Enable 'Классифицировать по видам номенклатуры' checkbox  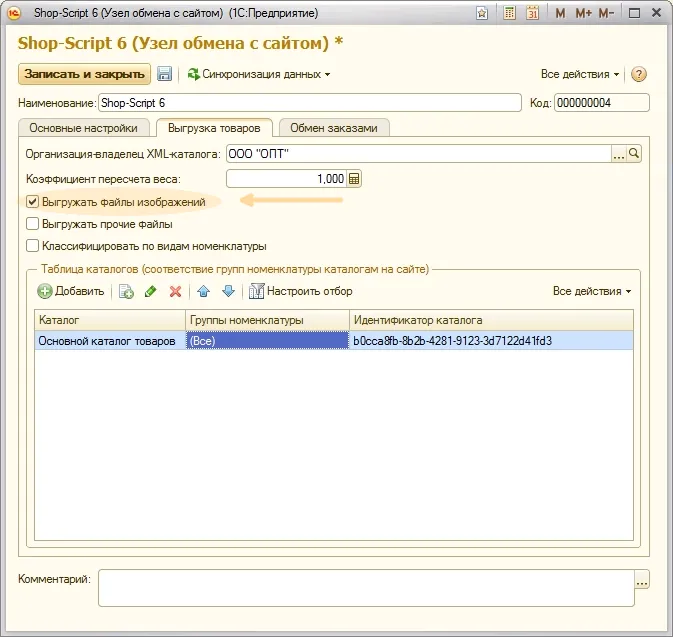tap(33, 246)
